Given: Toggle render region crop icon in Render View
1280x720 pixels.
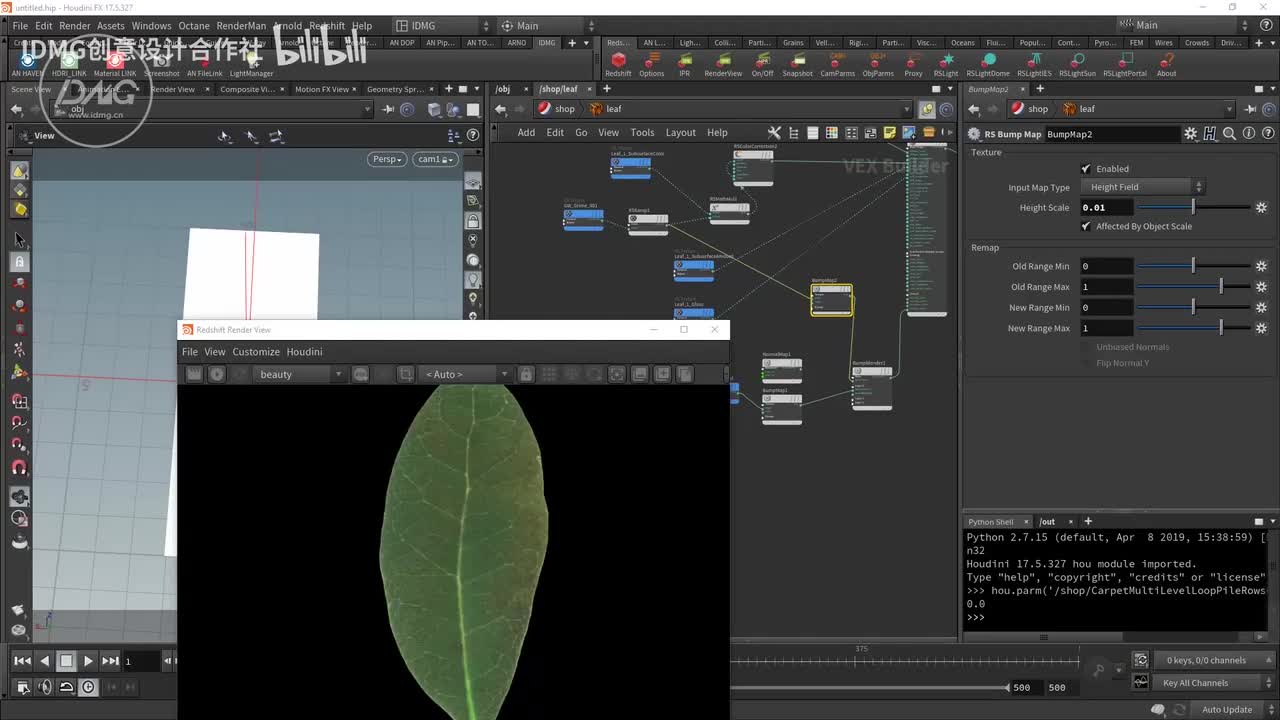Looking at the screenshot, I should 405,374.
